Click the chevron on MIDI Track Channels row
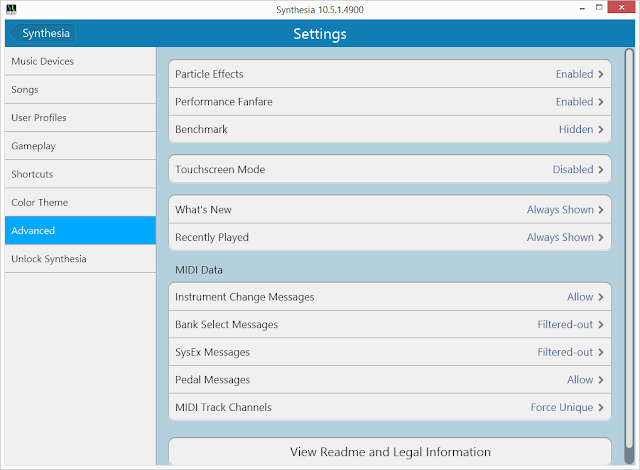This screenshot has height=470, width=640. 601,408
